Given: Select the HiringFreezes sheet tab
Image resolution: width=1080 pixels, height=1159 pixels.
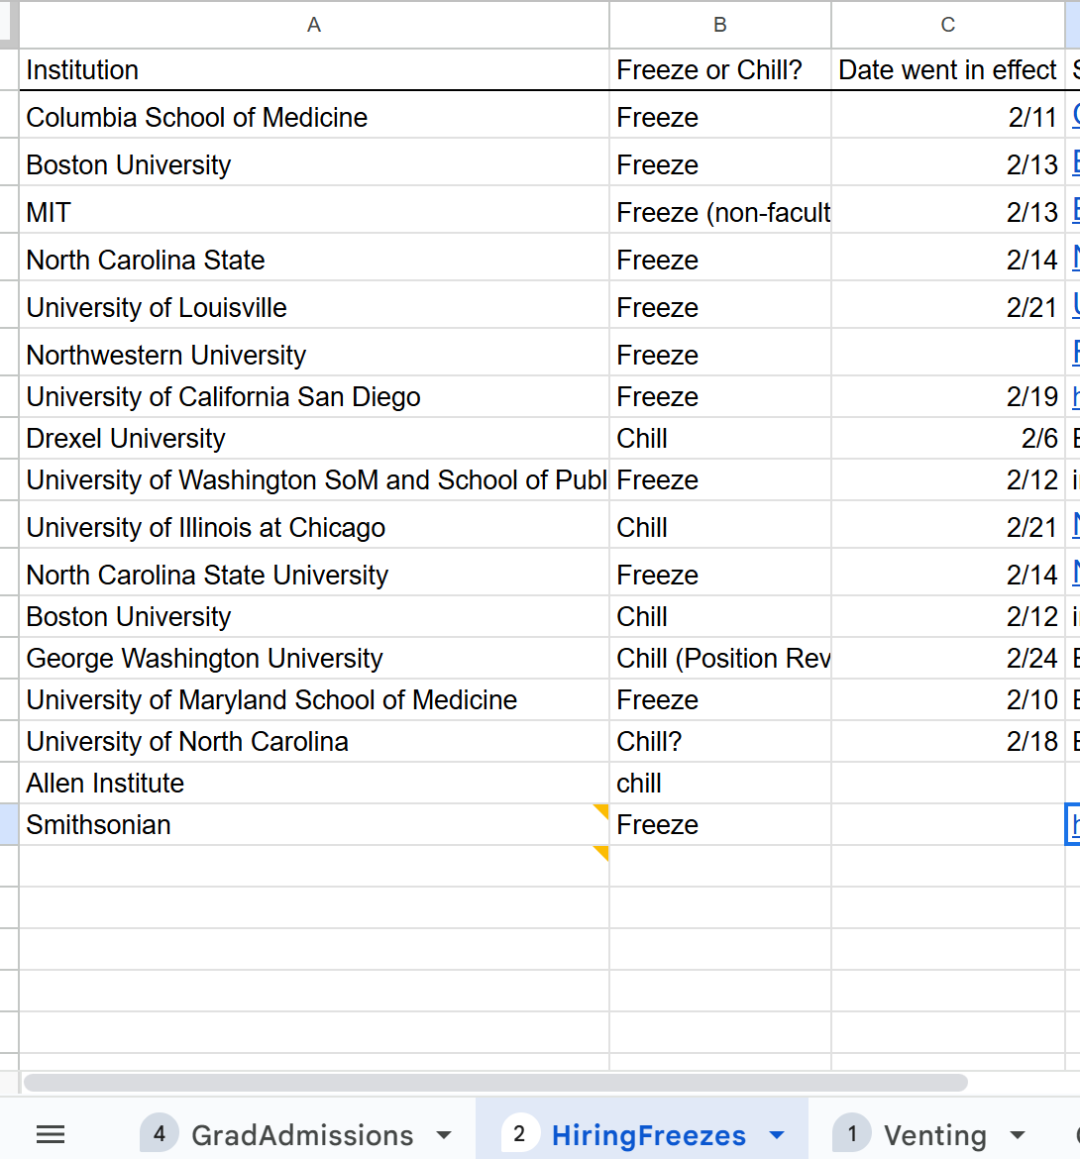Looking at the screenshot, I should click(x=648, y=1135).
